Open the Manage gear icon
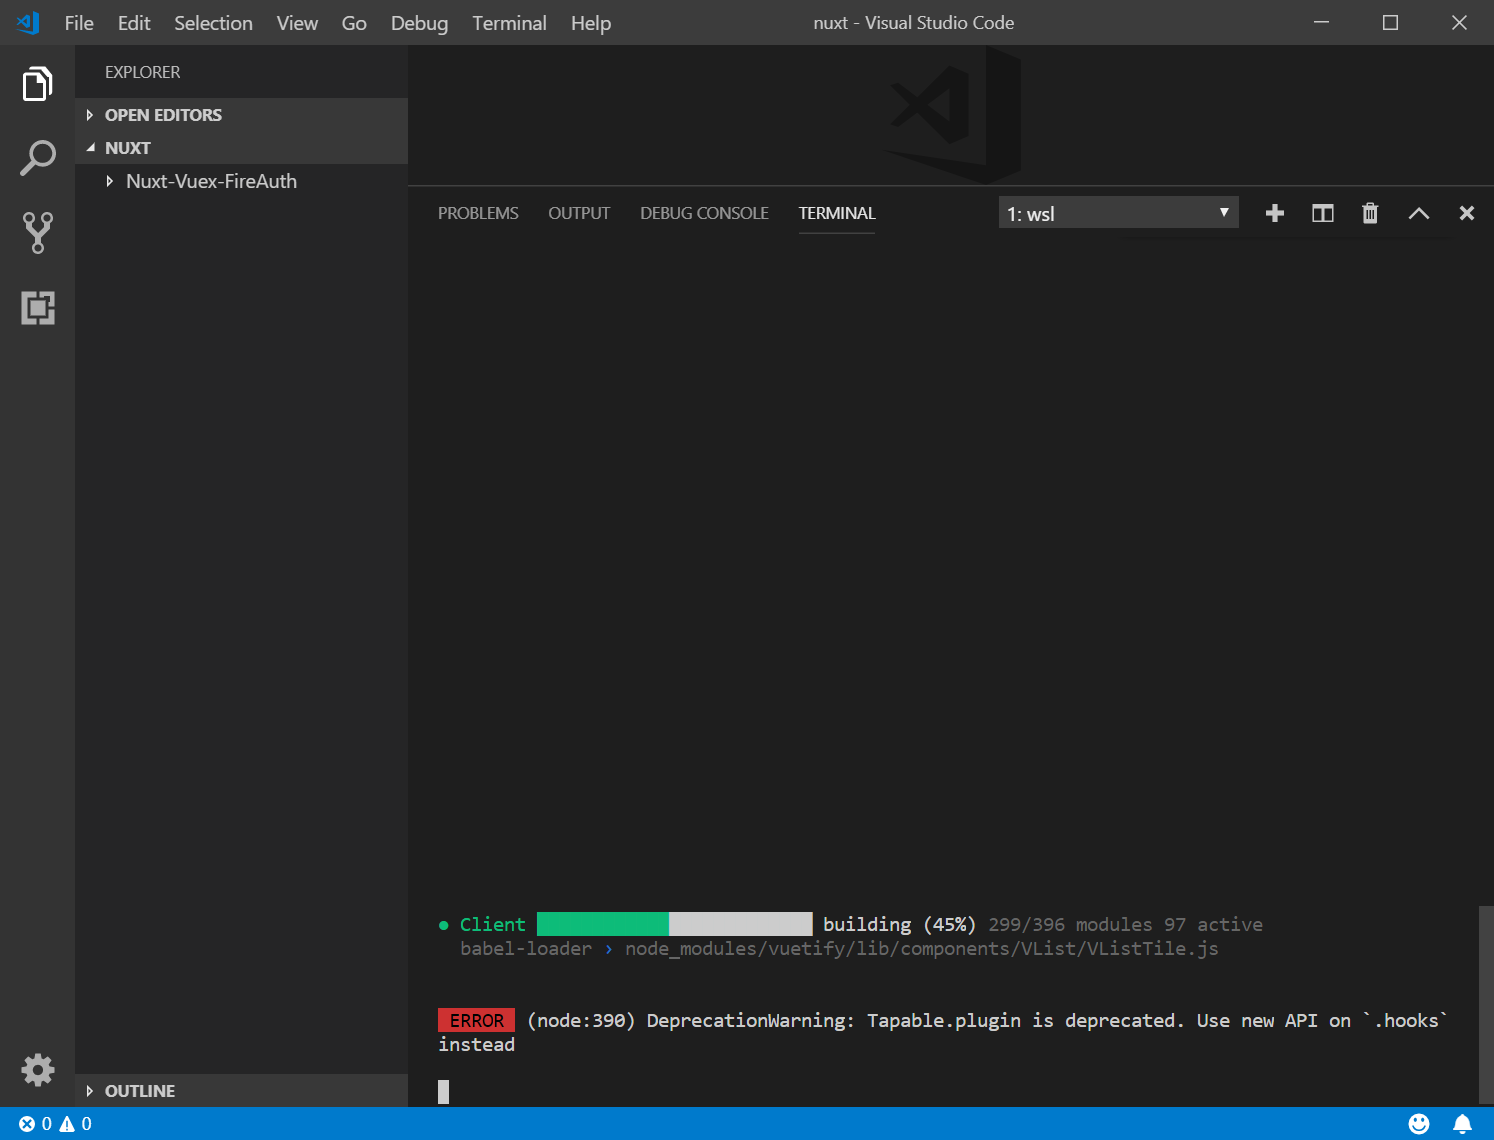 tap(37, 1070)
